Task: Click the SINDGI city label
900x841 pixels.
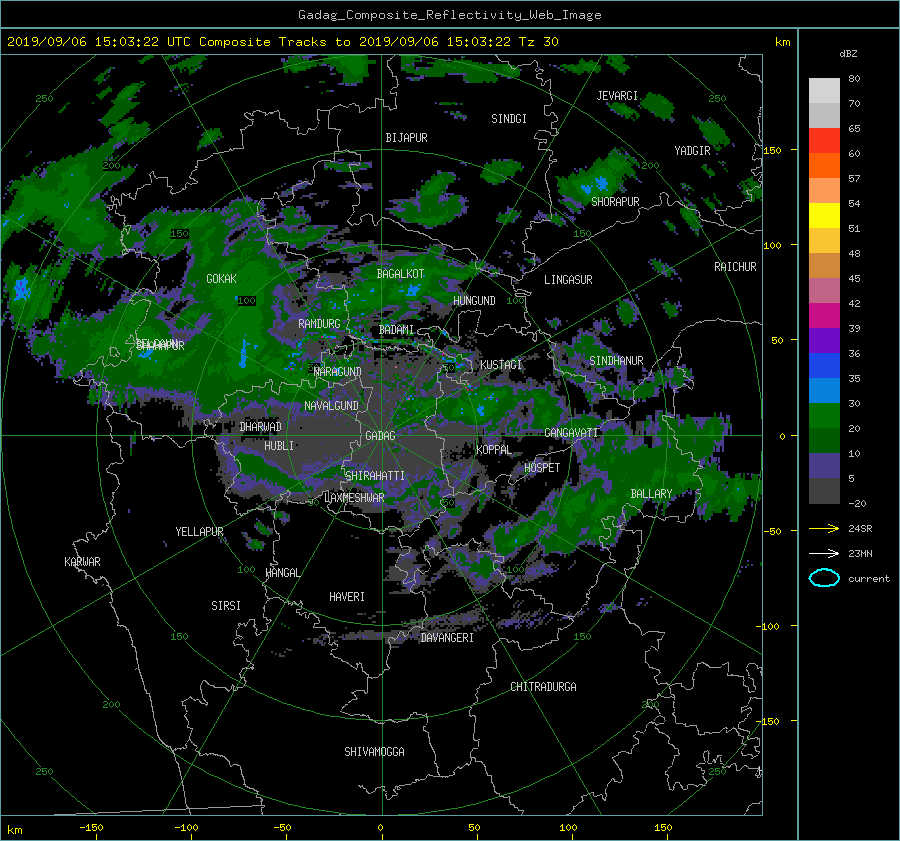Action: [x=509, y=119]
